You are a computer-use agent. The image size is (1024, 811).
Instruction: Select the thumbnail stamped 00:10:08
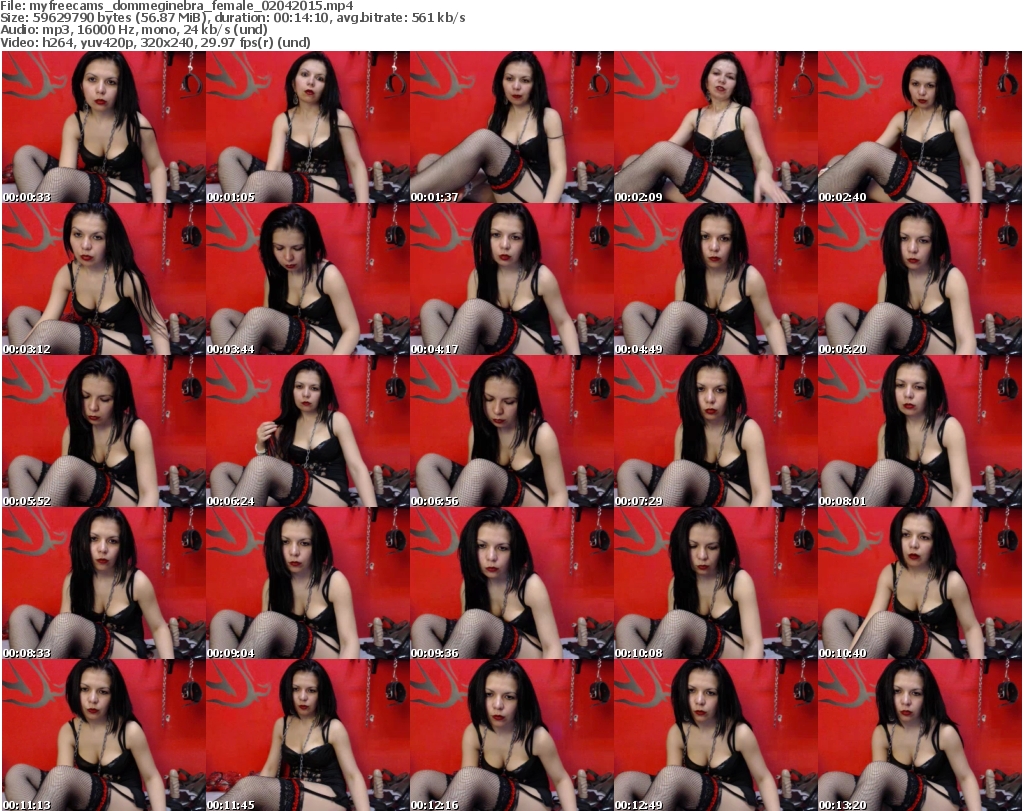[x=716, y=583]
